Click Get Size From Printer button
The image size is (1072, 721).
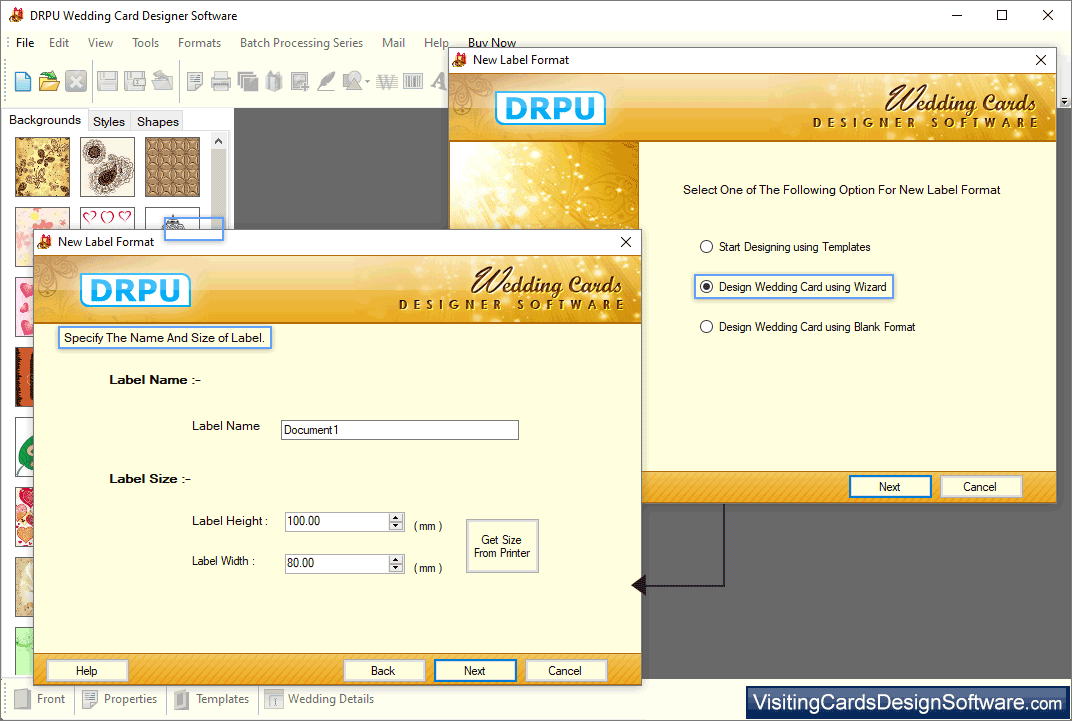[x=502, y=546]
